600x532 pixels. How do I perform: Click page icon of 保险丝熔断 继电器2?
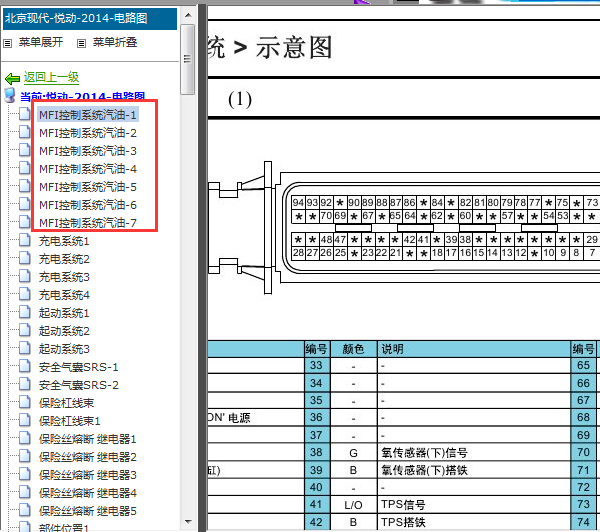(25, 456)
